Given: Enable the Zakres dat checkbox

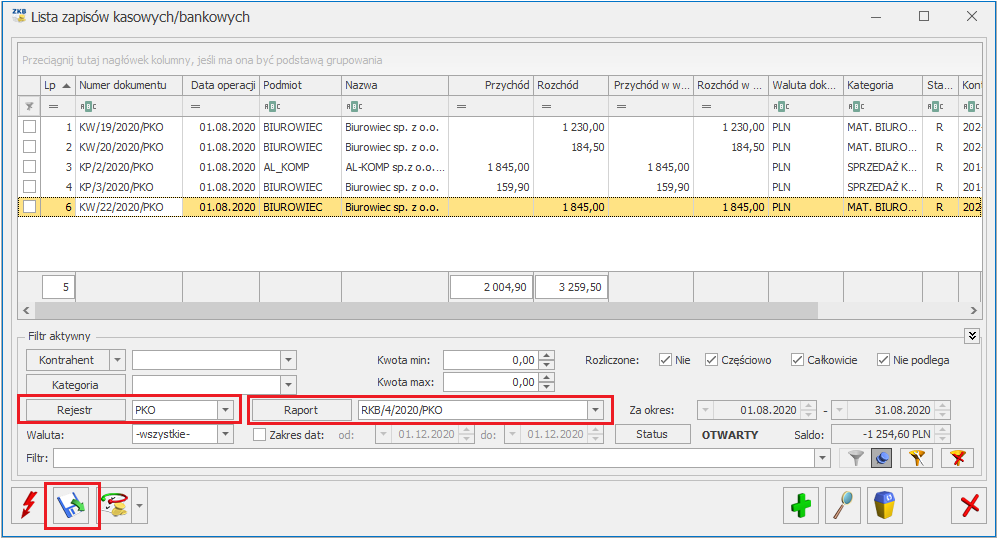Looking at the screenshot, I should point(259,435).
